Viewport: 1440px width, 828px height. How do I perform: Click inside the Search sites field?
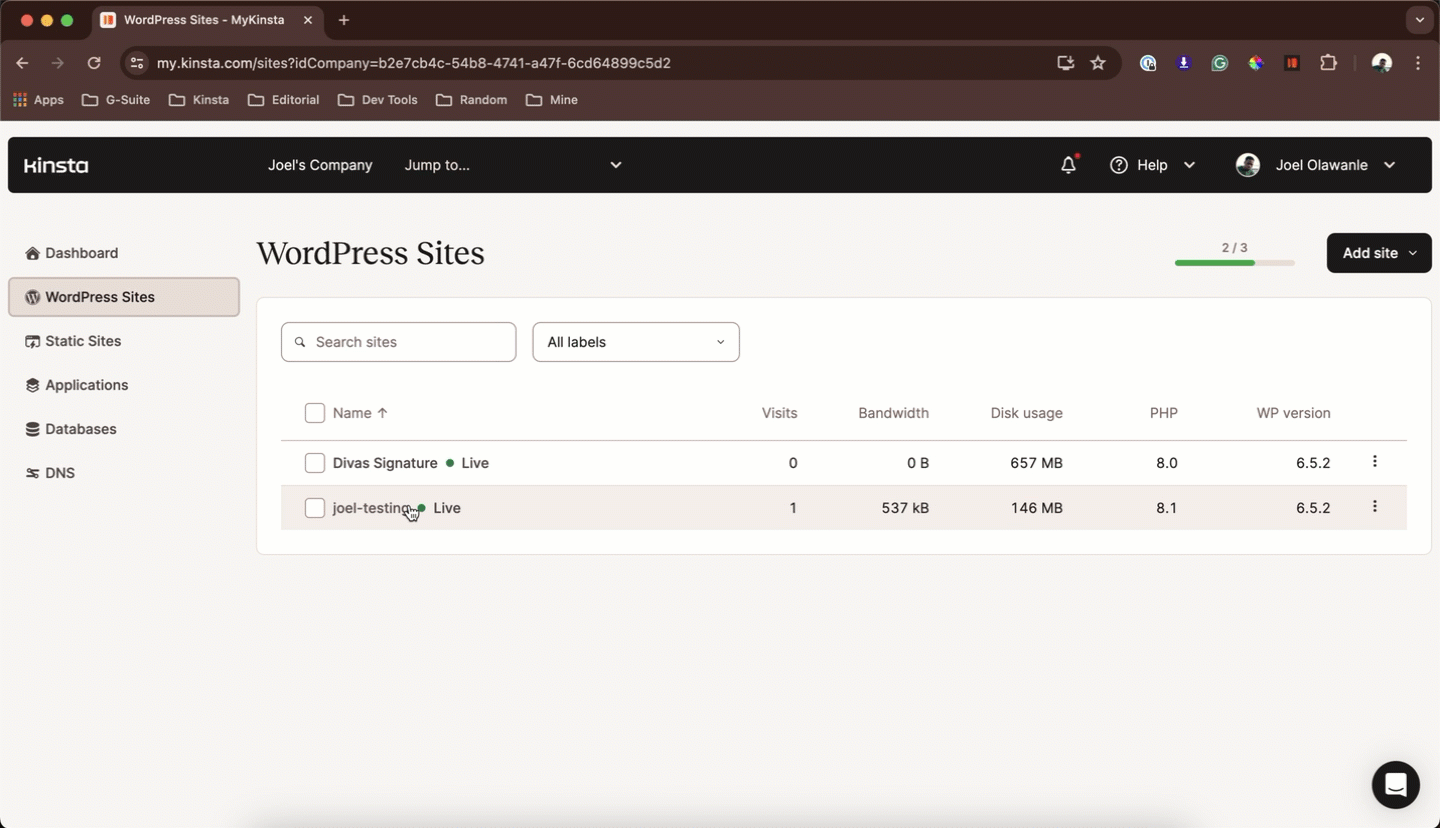(398, 342)
